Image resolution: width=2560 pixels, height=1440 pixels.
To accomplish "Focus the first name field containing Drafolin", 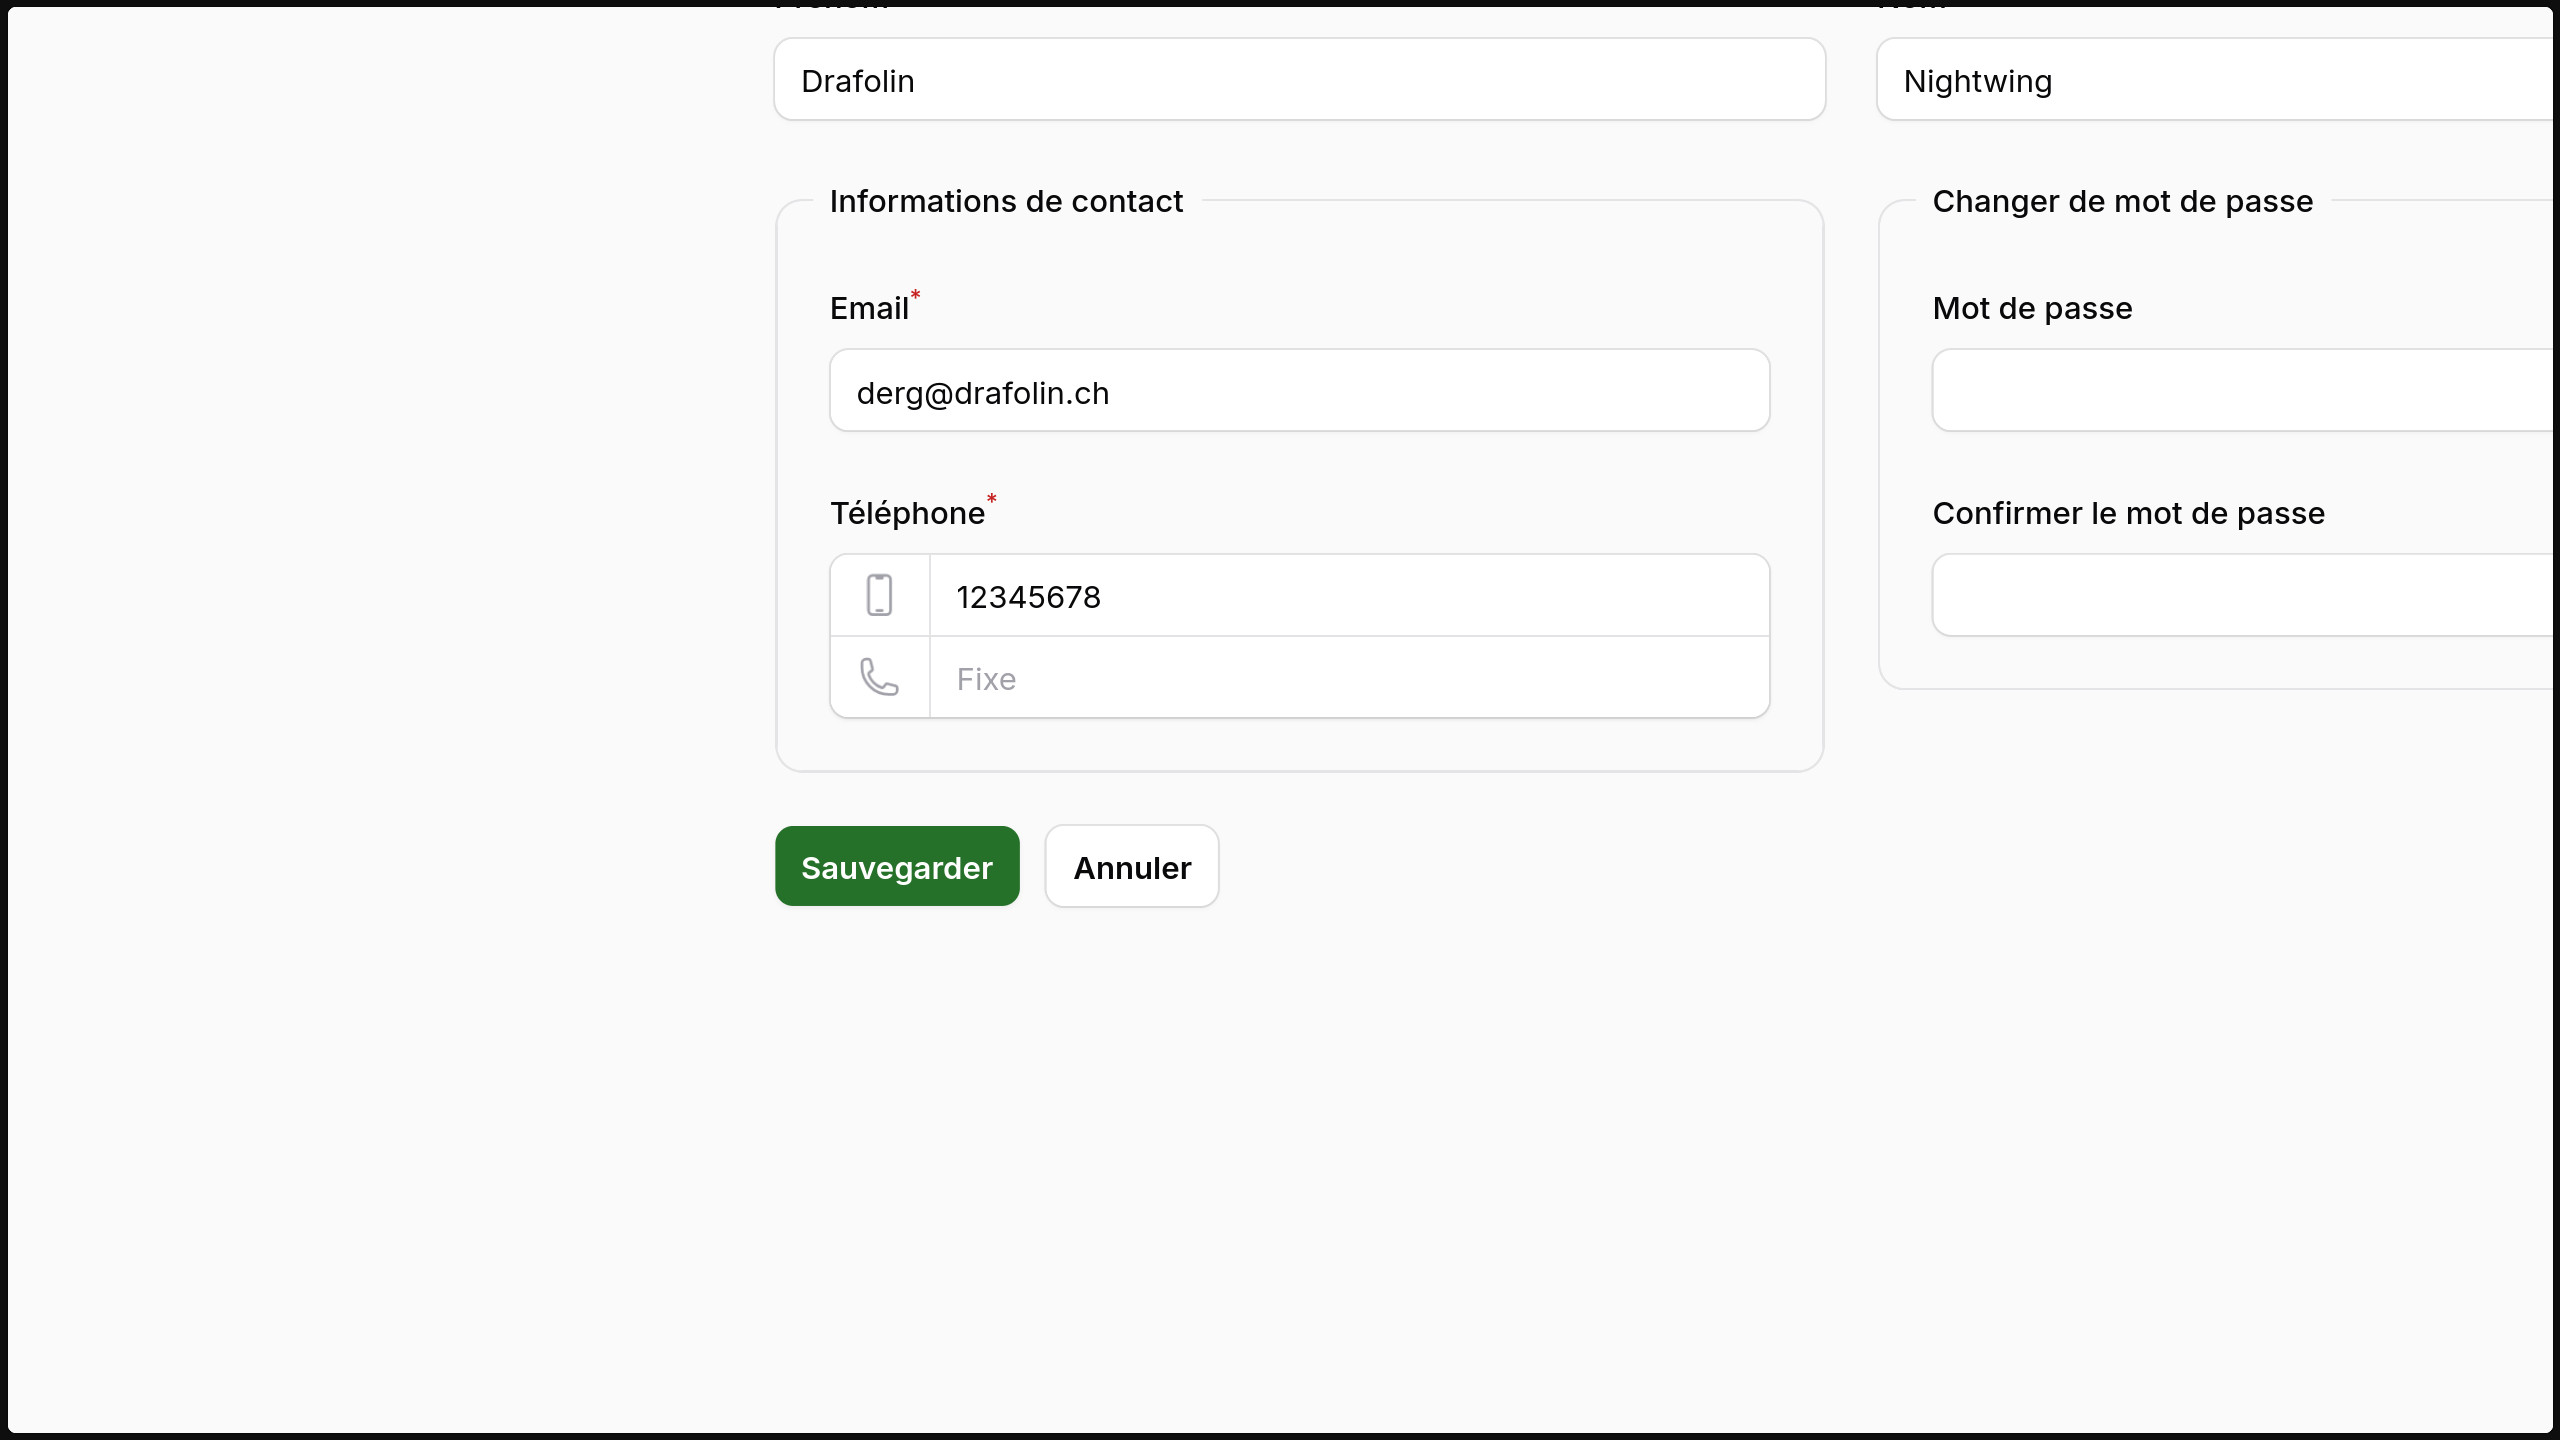I will tap(1299, 80).
